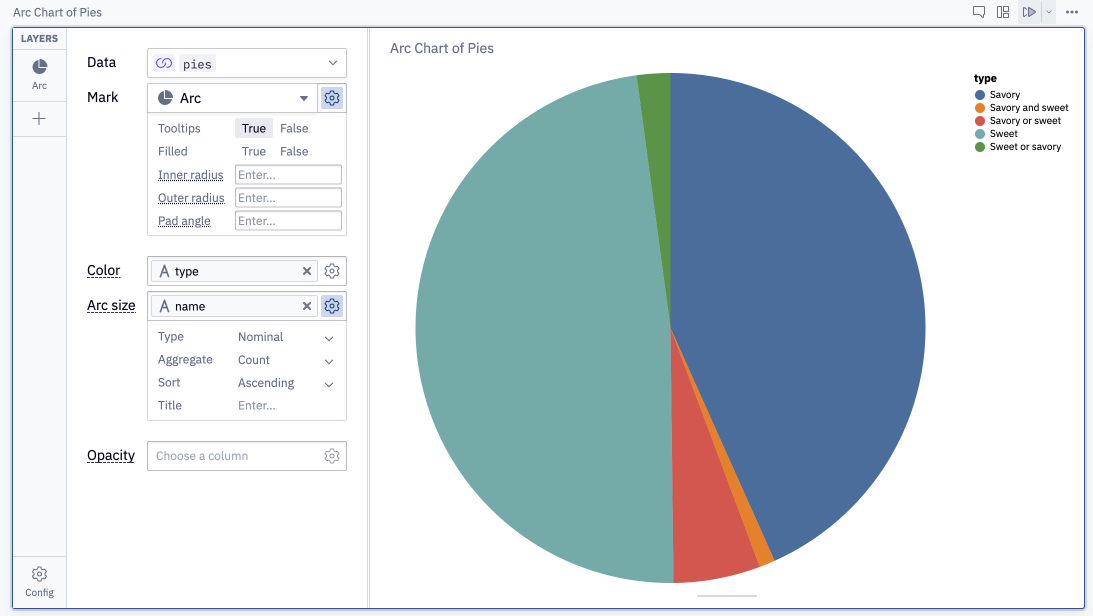The width and height of the screenshot is (1093, 616).
Task: Set Tooltips to False
Action: tap(294, 128)
